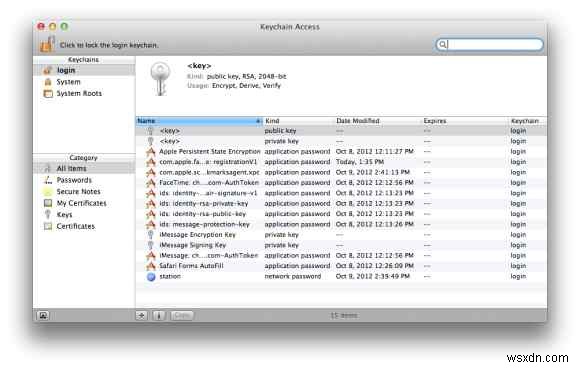Show the Secure Notes category
The width and height of the screenshot is (580, 368).
point(84,191)
